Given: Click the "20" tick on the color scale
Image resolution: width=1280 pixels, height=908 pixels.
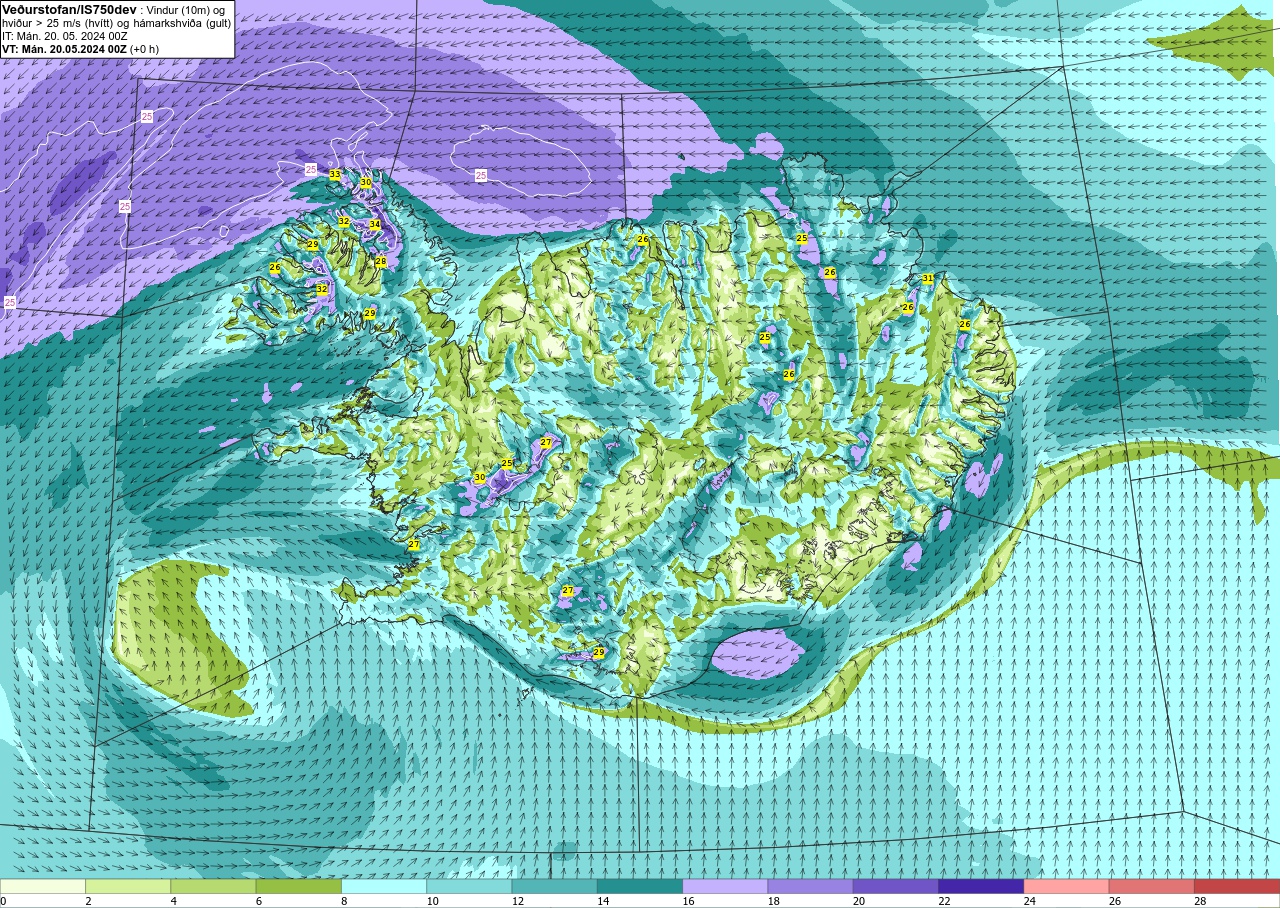Looking at the screenshot, I should tap(858, 901).
